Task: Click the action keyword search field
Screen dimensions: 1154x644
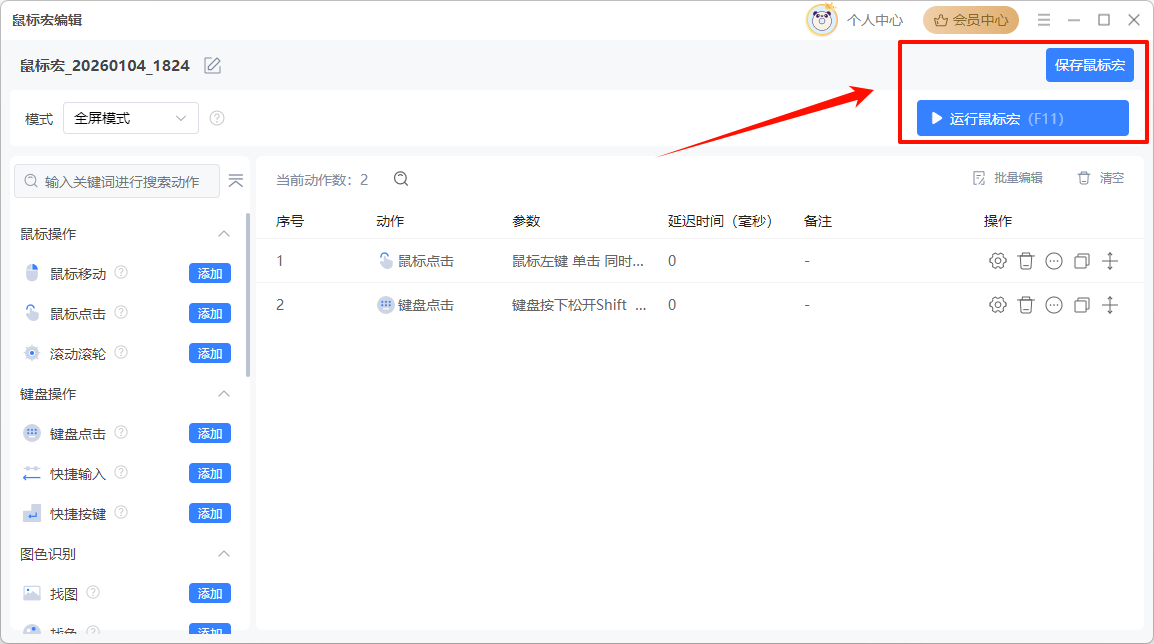Action: tap(120, 181)
